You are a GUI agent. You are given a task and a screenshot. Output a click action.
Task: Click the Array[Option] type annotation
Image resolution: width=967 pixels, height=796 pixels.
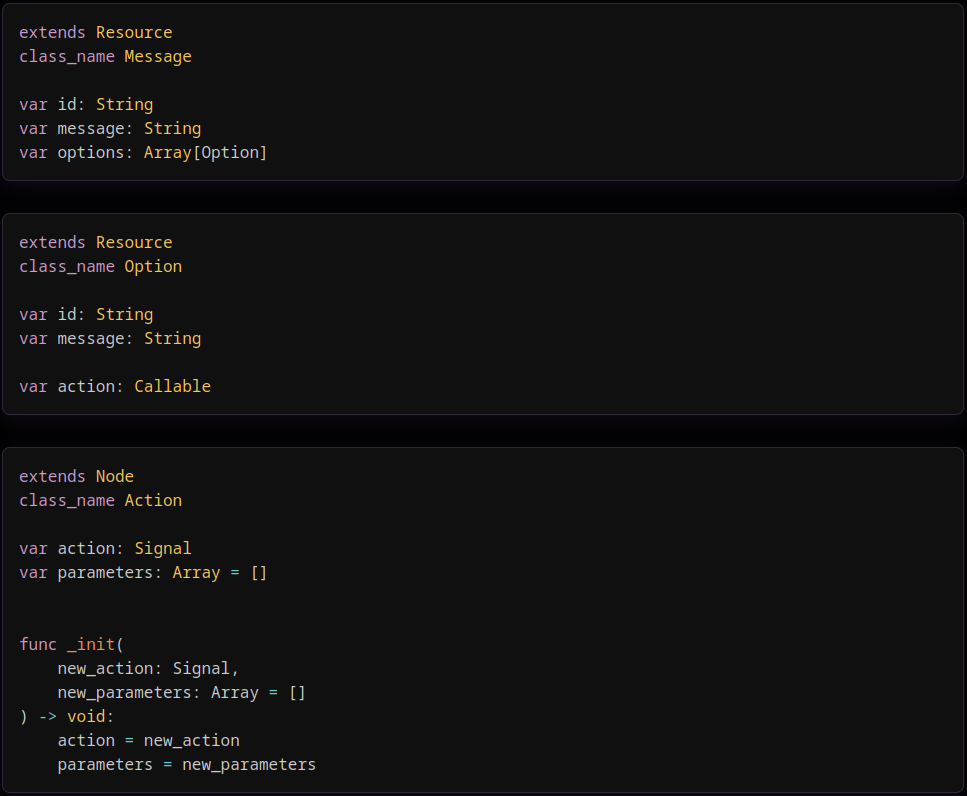click(205, 153)
